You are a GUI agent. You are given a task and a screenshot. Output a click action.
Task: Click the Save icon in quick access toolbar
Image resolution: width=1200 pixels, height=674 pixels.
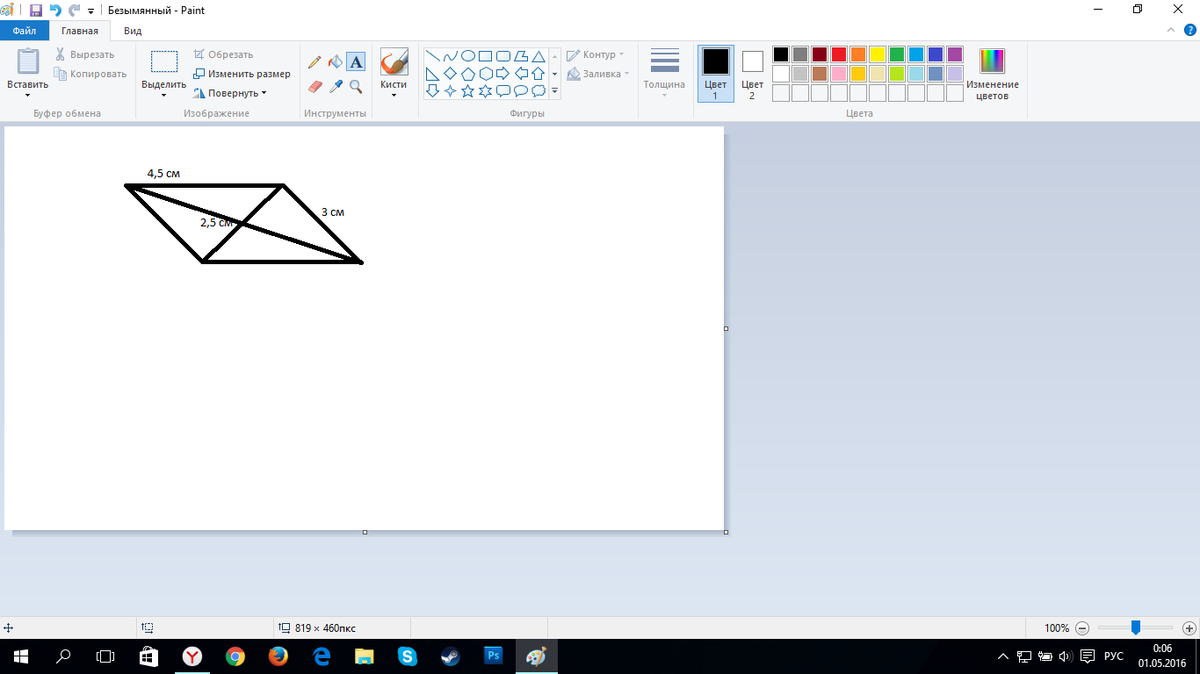click(x=36, y=10)
